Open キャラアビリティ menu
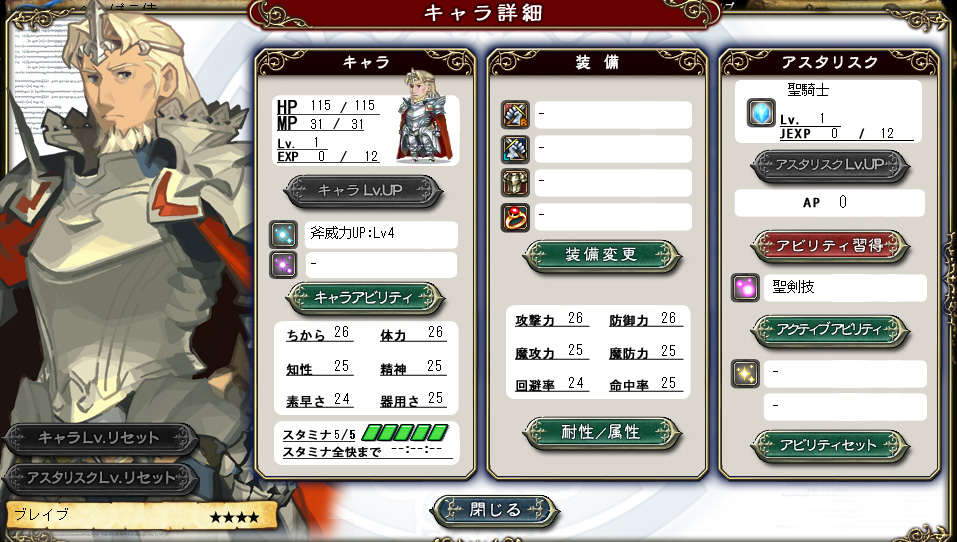Screen dimensions: 957x542 point(365,298)
